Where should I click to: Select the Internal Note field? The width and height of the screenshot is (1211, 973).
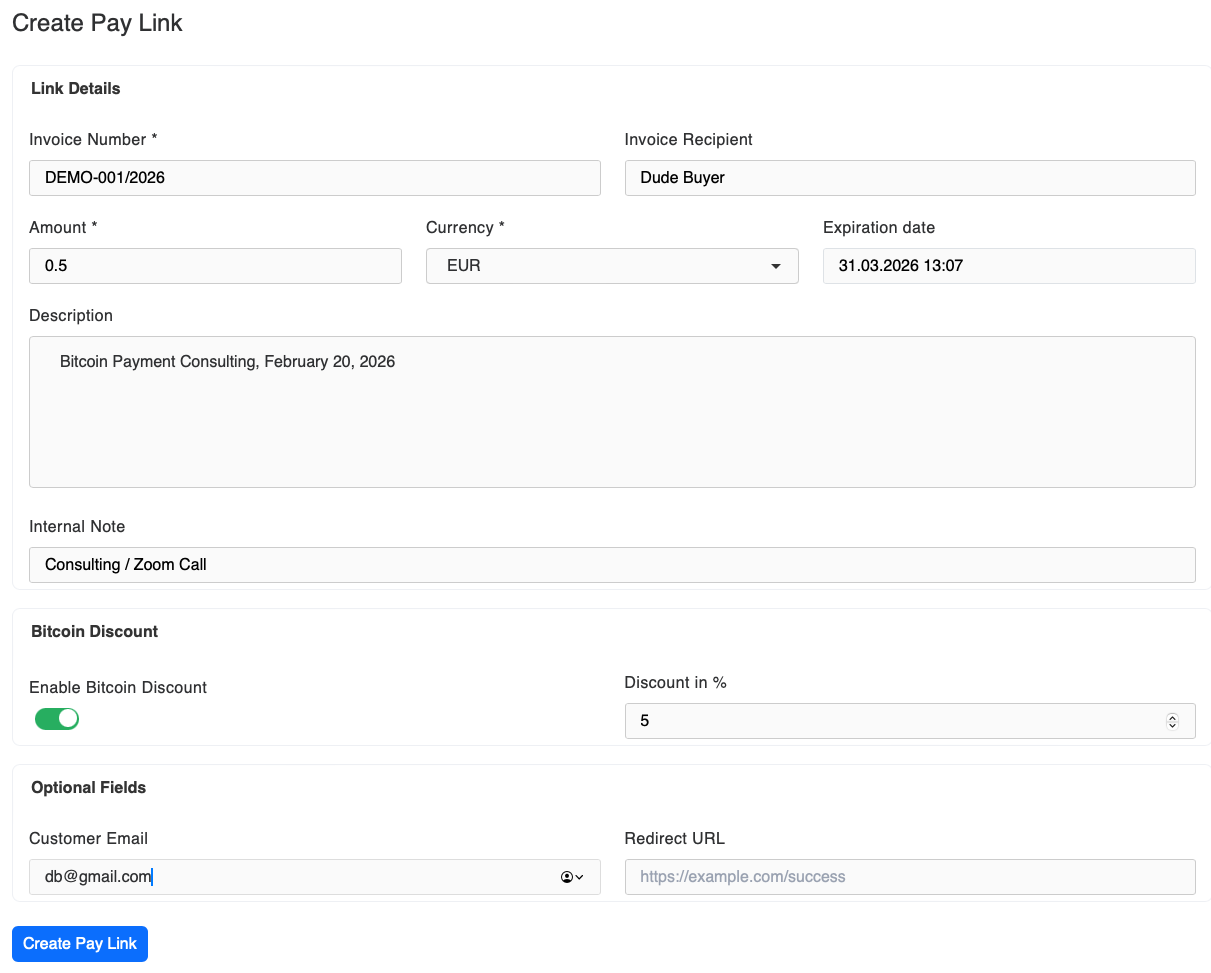[612, 564]
